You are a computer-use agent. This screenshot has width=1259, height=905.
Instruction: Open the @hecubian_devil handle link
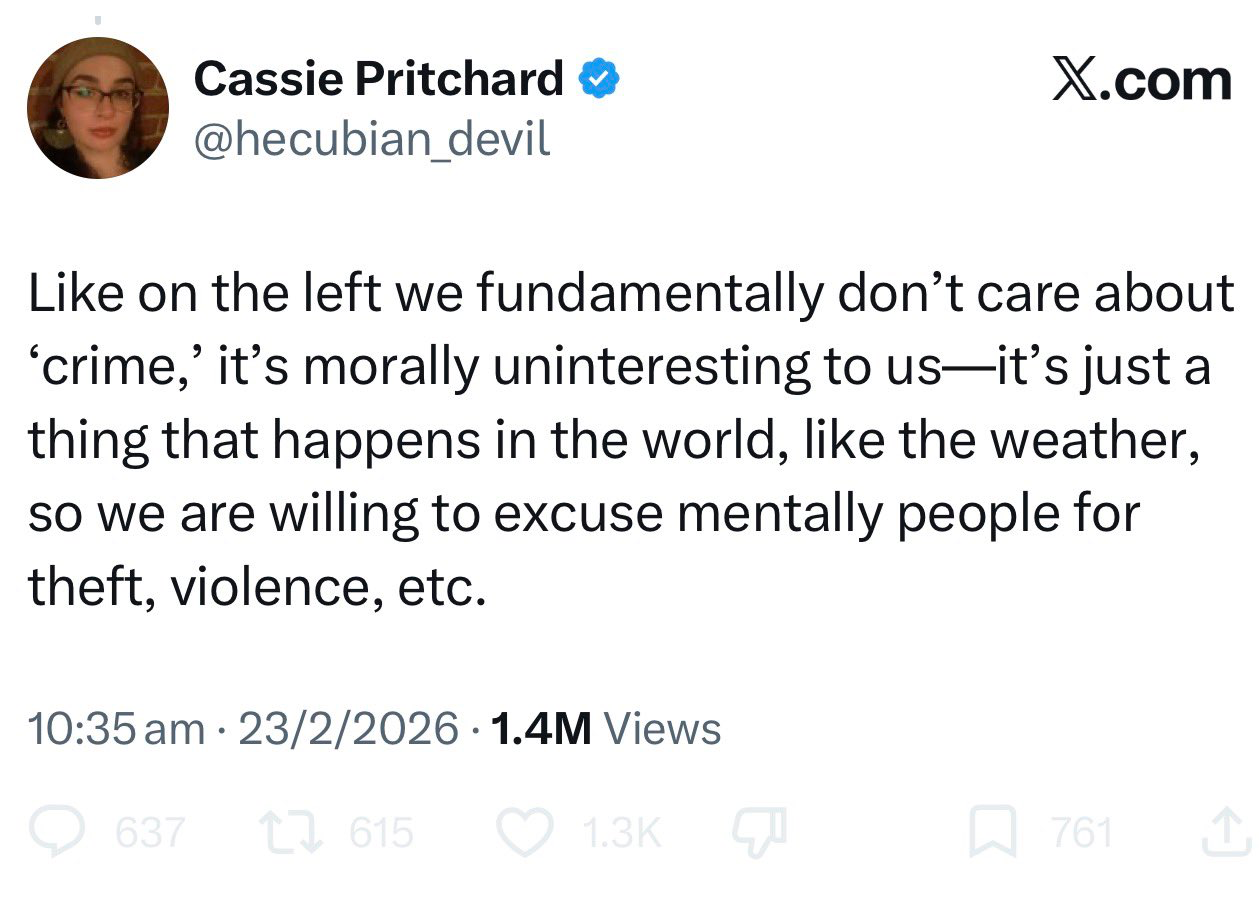click(372, 138)
